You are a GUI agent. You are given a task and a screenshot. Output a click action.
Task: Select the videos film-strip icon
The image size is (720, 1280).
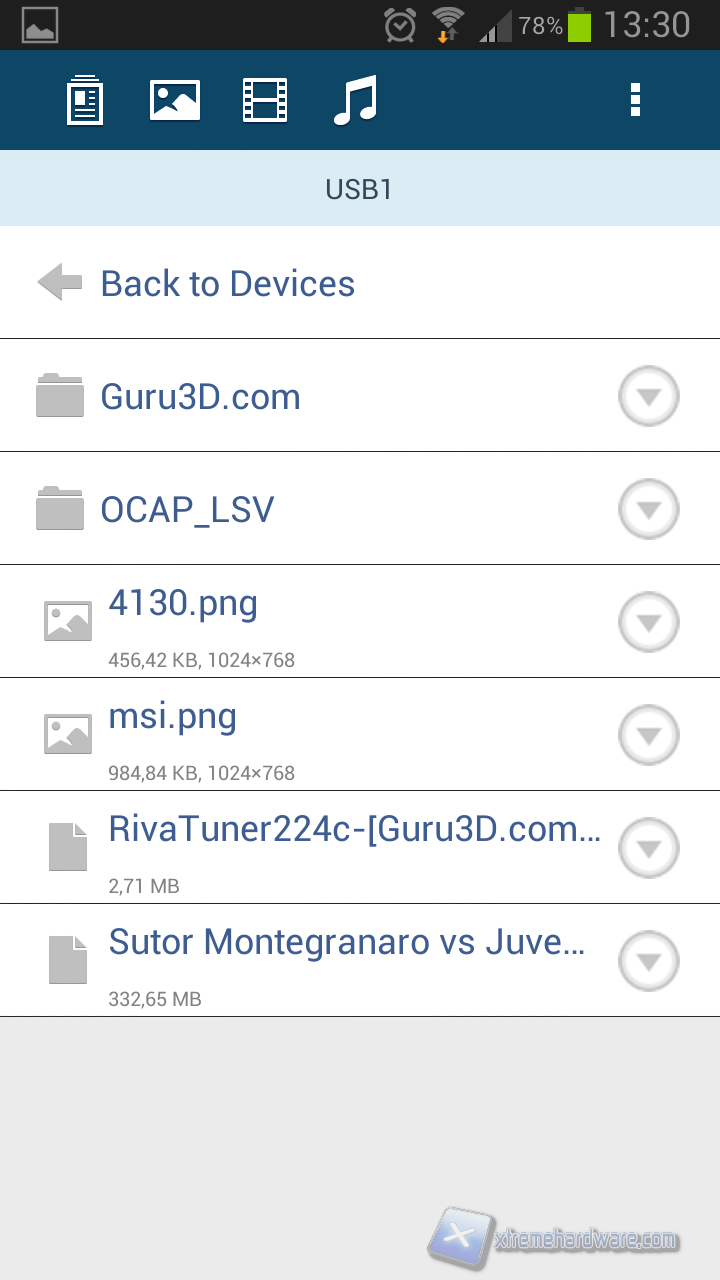(x=265, y=100)
